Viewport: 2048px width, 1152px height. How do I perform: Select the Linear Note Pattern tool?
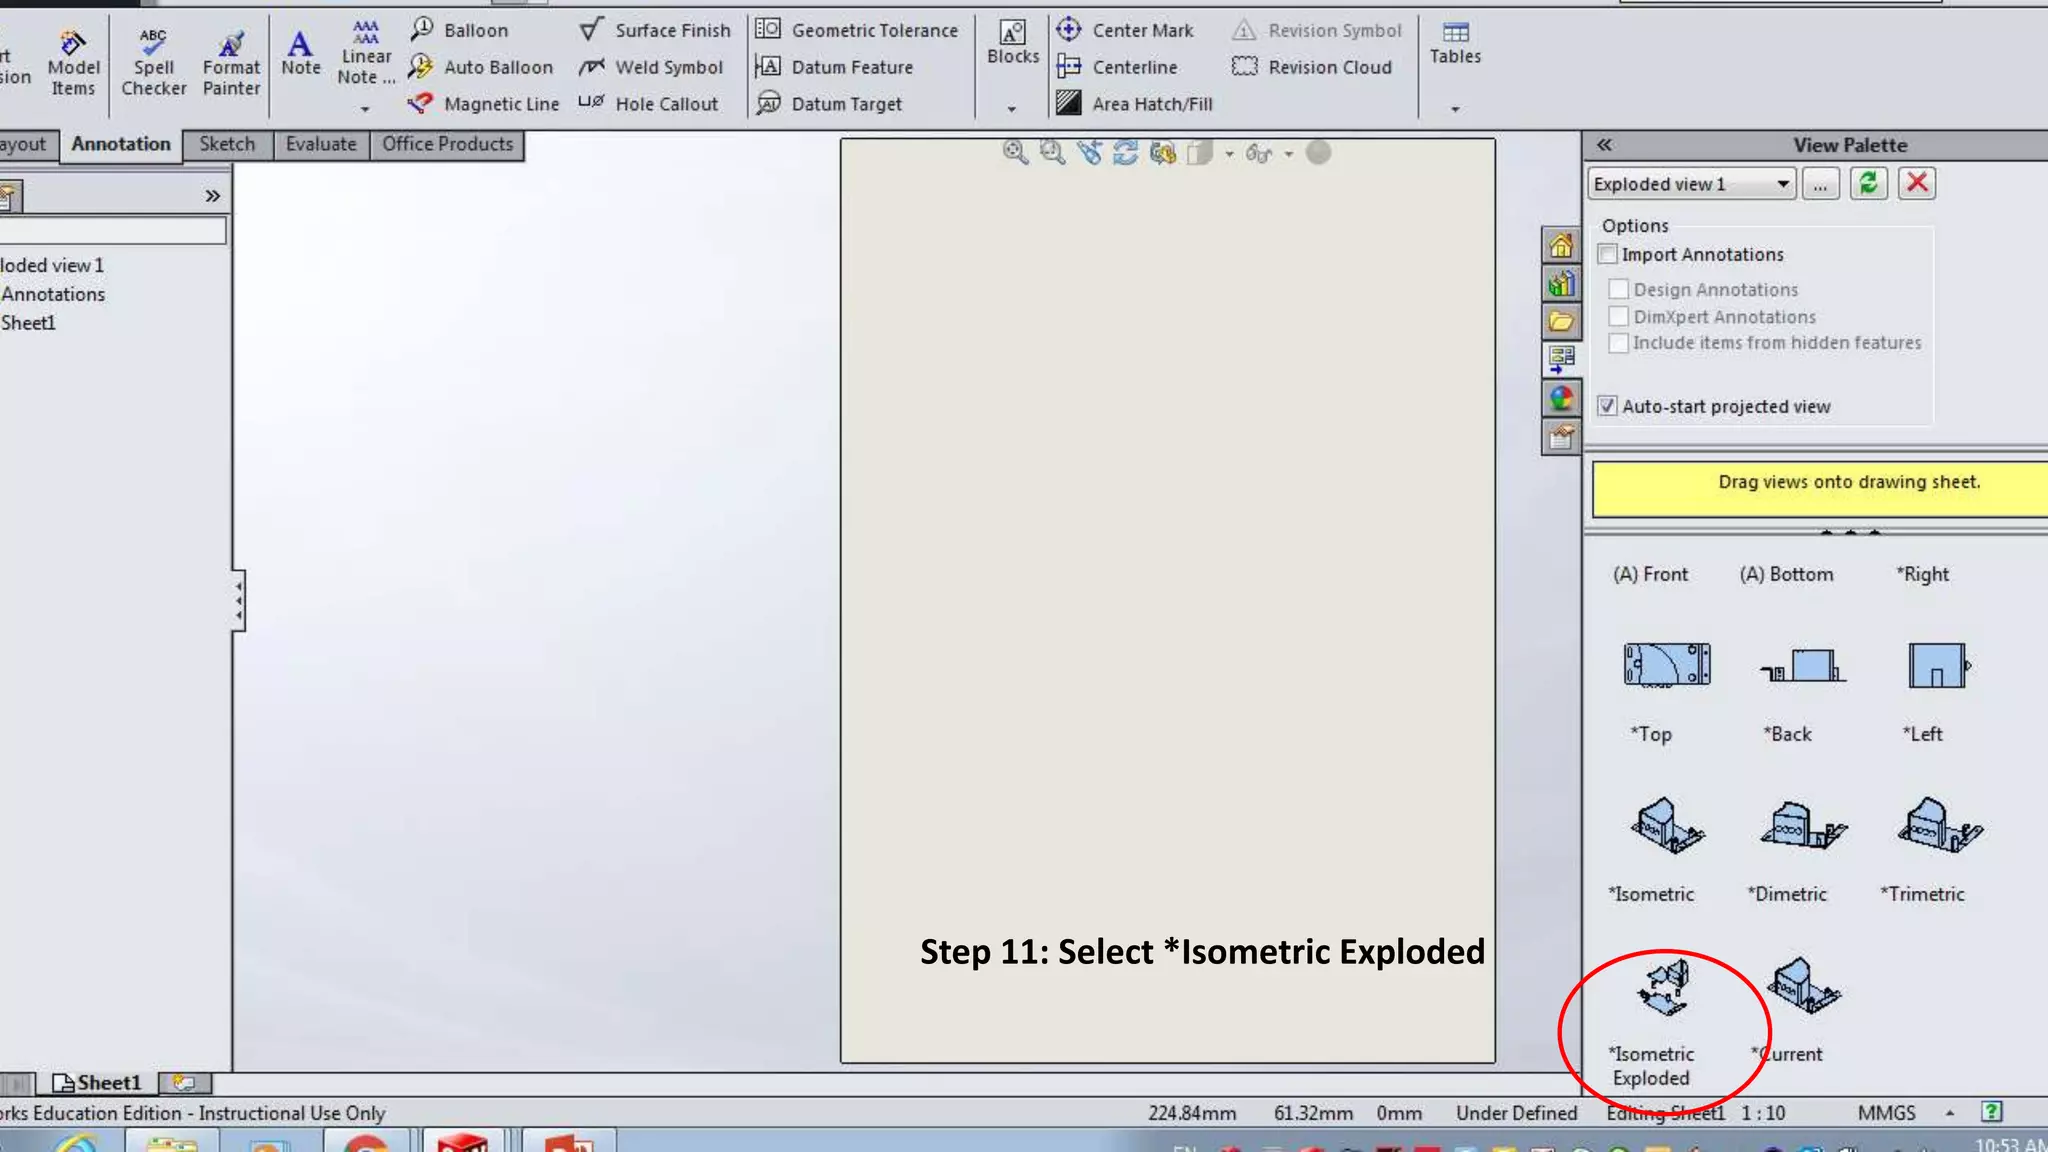click(x=366, y=52)
